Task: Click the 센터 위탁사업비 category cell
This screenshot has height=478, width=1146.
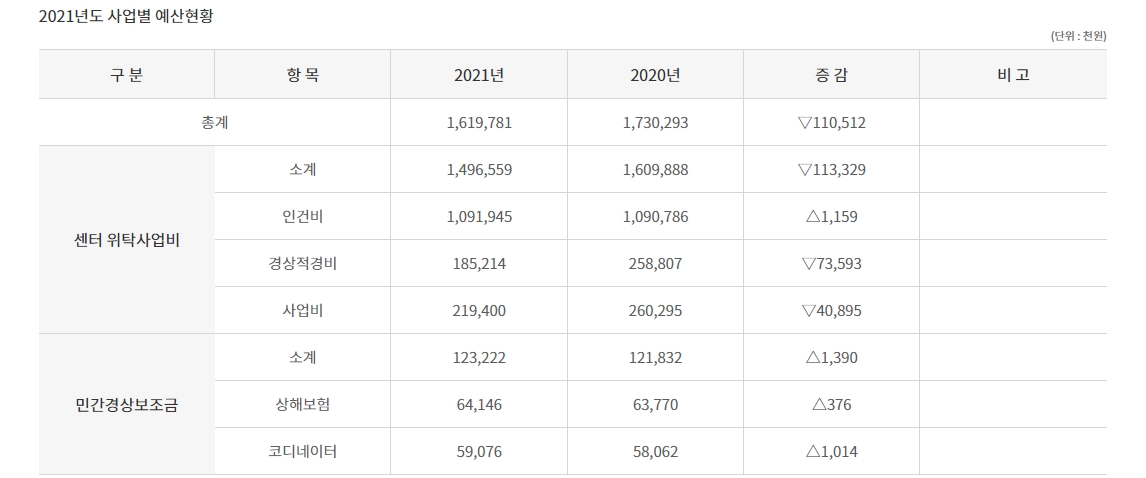Action: (x=127, y=241)
